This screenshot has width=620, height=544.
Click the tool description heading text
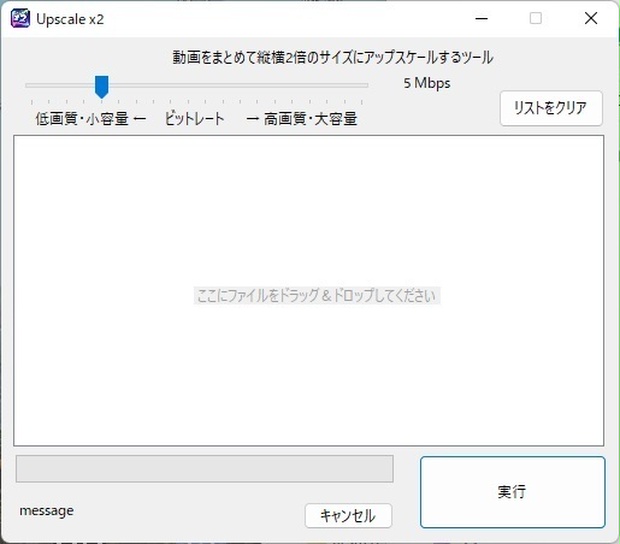[x=333, y=57]
